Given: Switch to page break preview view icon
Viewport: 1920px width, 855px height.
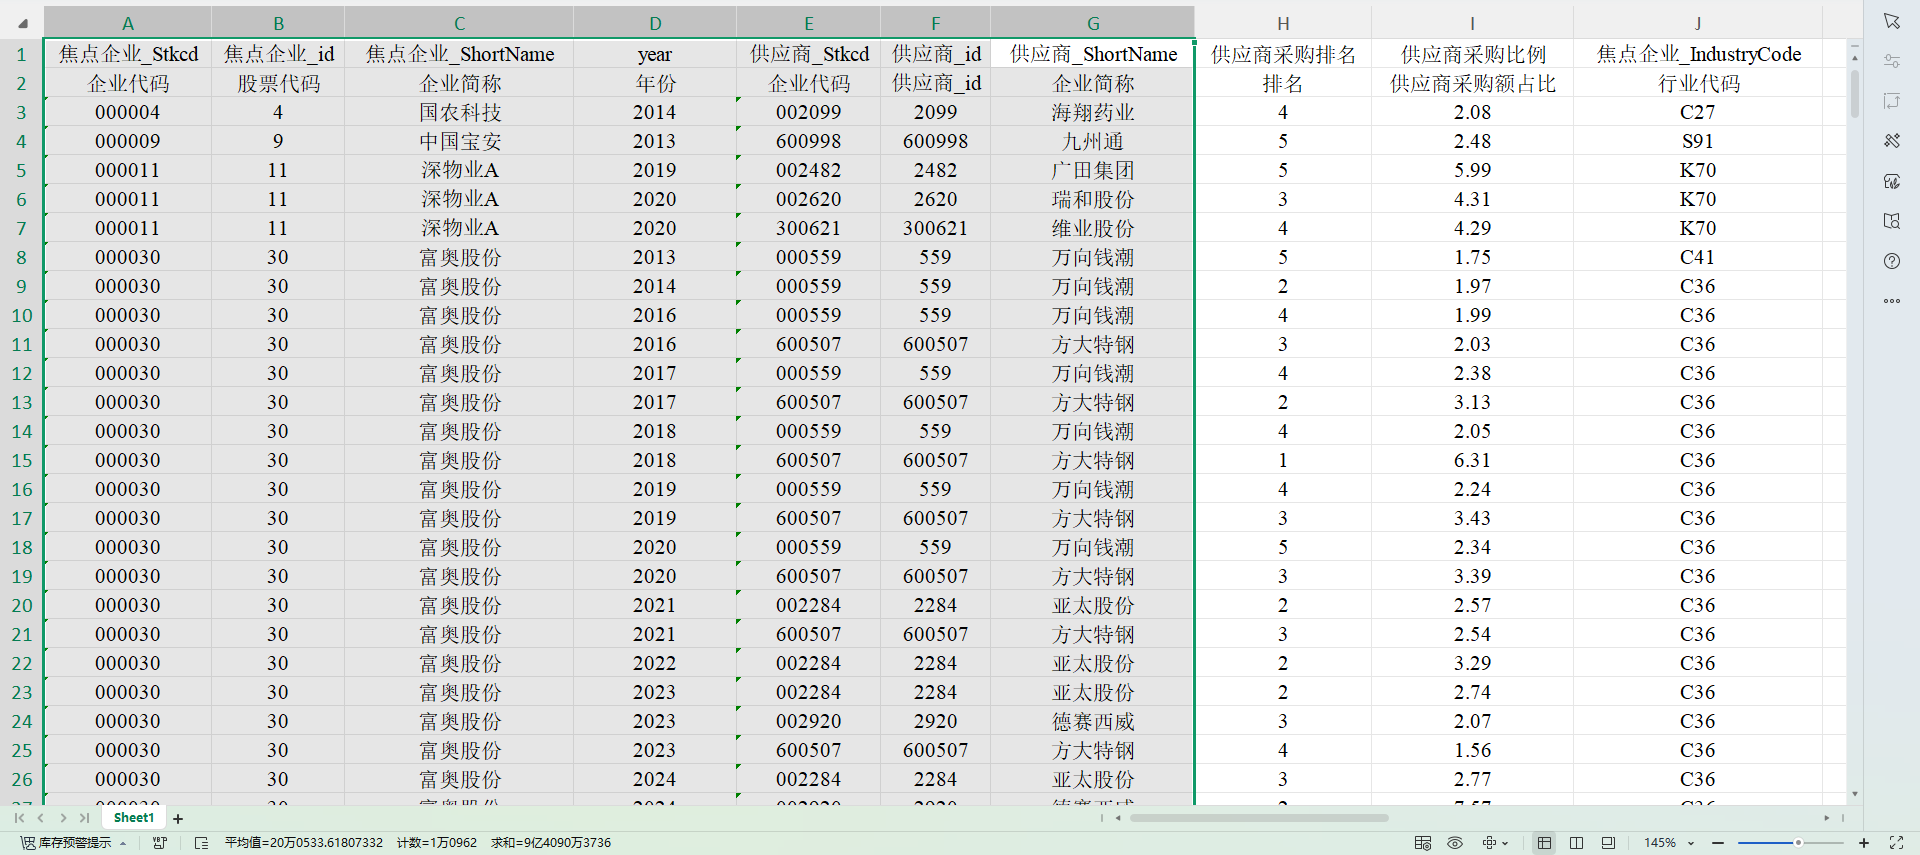Looking at the screenshot, I should 1576,843.
